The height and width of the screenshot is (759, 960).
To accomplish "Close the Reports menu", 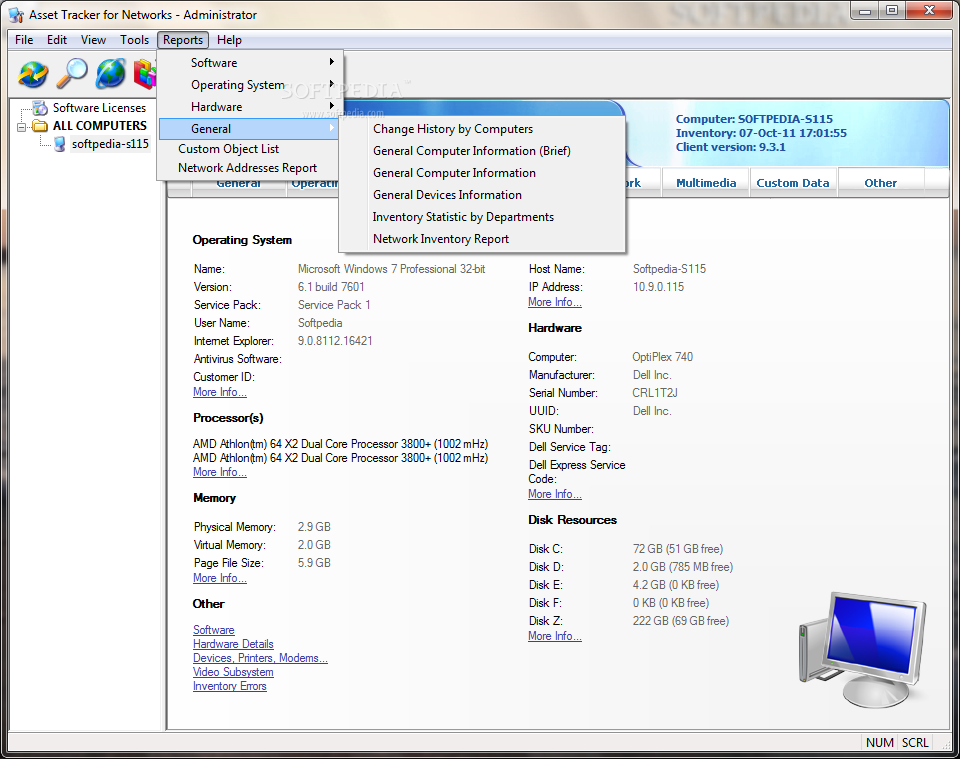I will 182,40.
